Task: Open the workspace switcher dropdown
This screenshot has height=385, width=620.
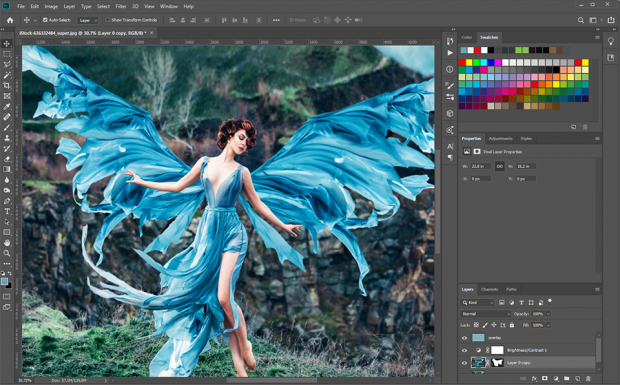Action: (x=595, y=20)
